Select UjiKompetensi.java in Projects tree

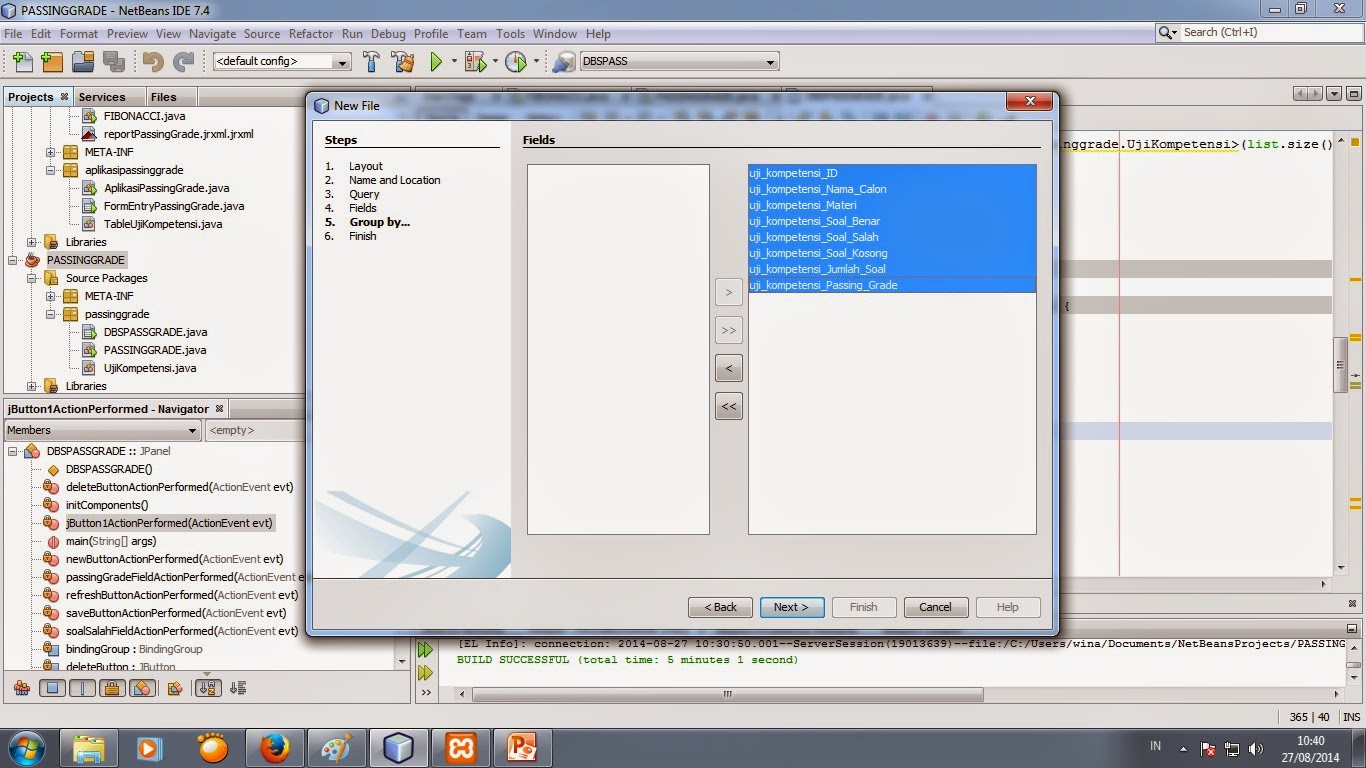pyautogui.click(x=150, y=368)
